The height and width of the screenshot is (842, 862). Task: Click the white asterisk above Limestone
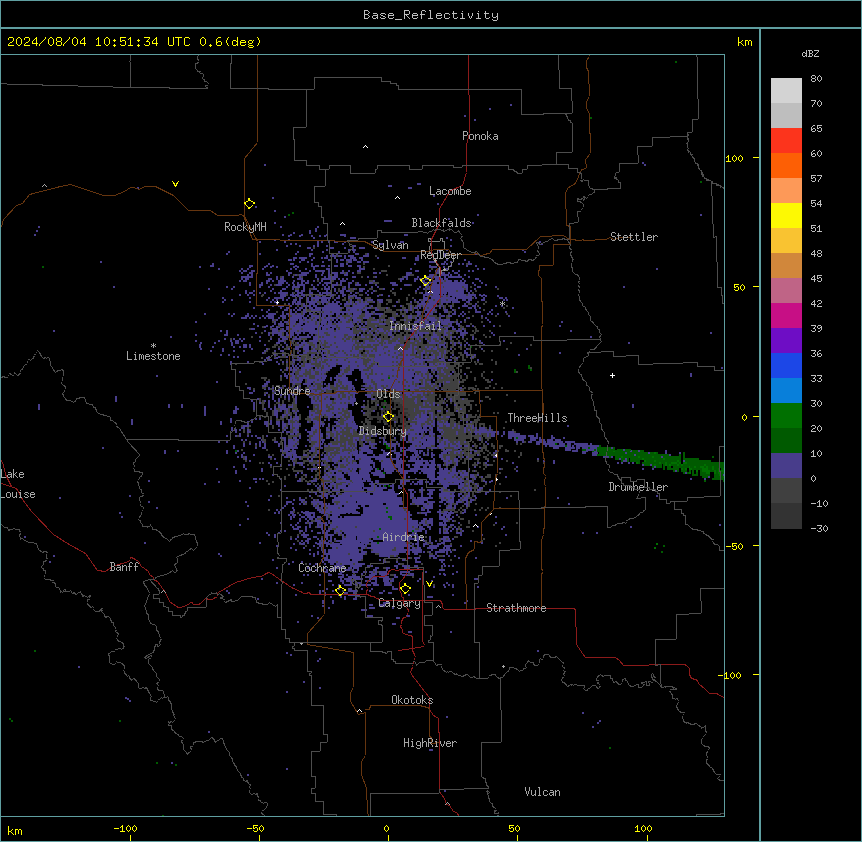pyautogui.click(x=153, y=346)
